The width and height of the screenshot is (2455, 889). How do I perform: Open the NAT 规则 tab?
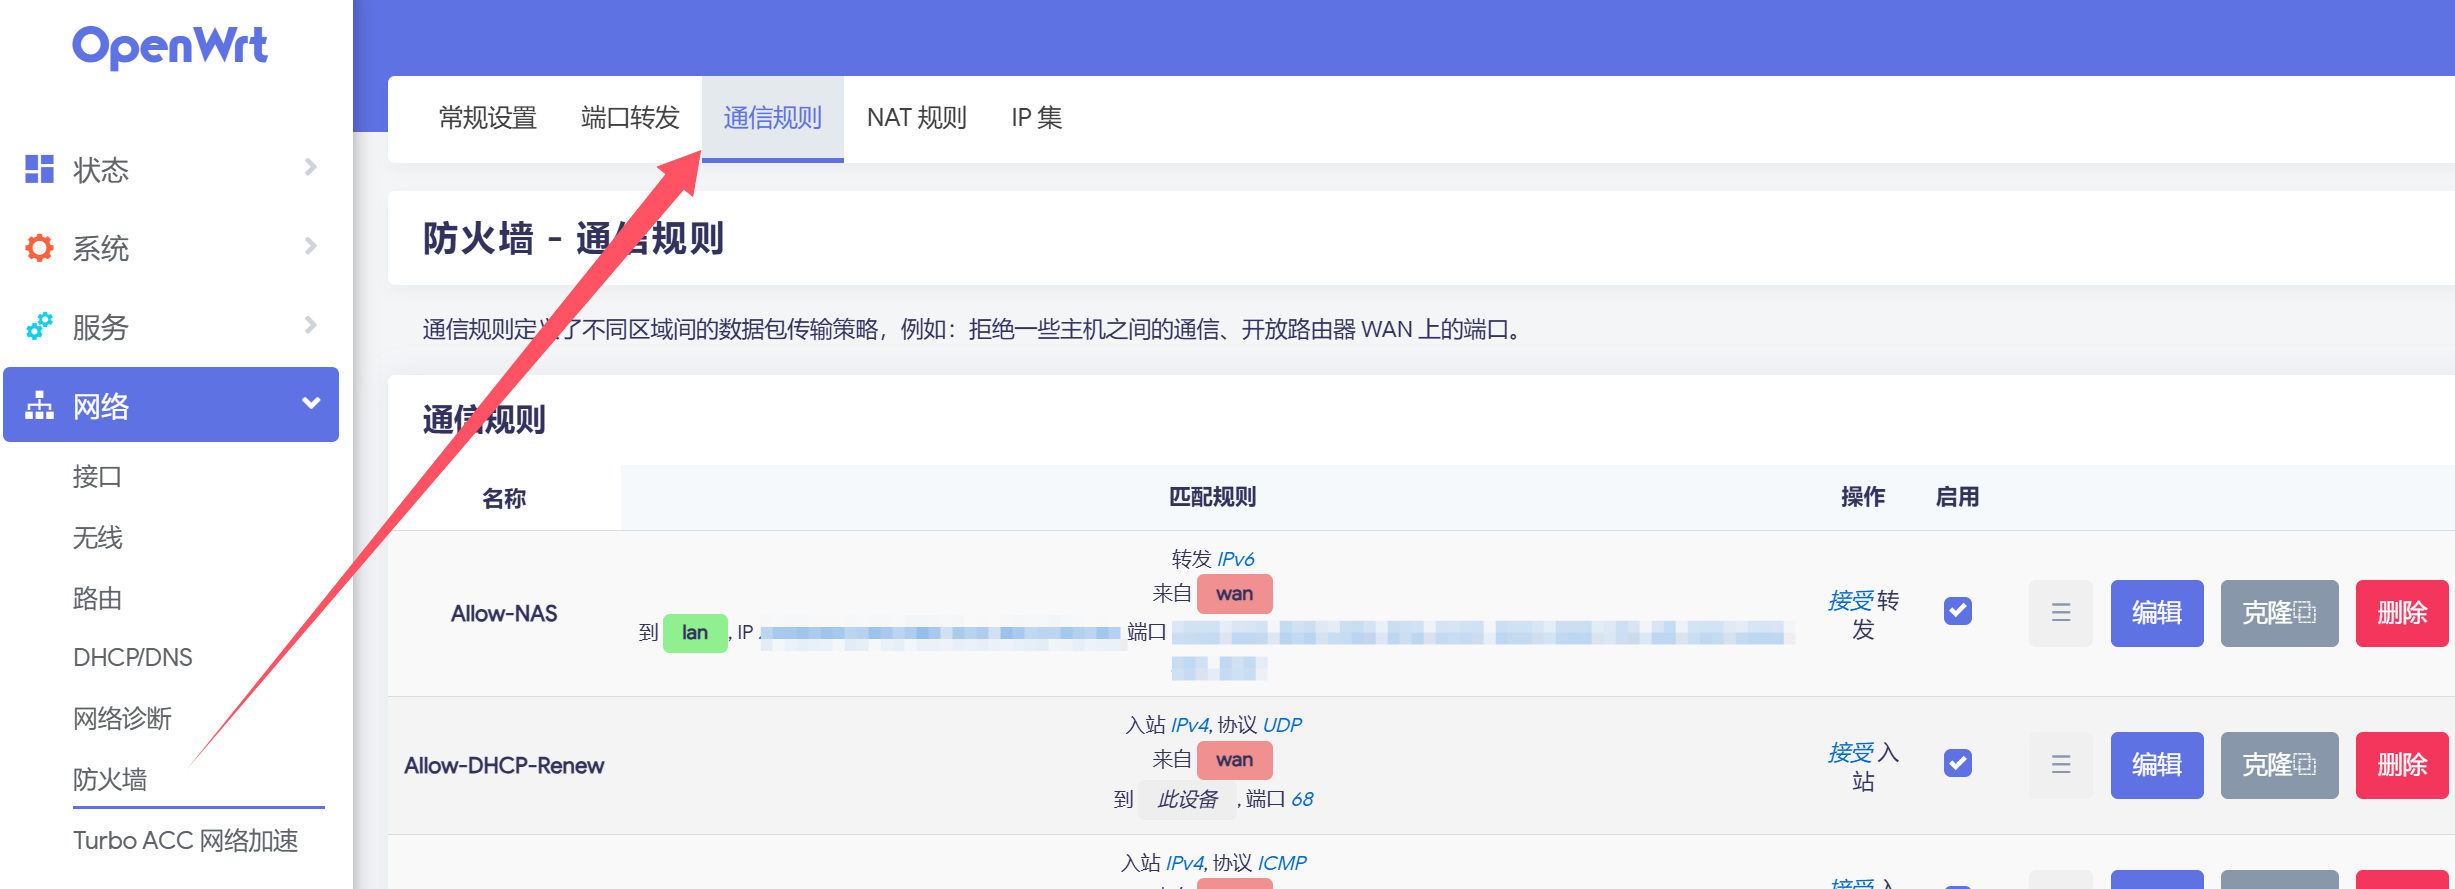click(916, 118)
